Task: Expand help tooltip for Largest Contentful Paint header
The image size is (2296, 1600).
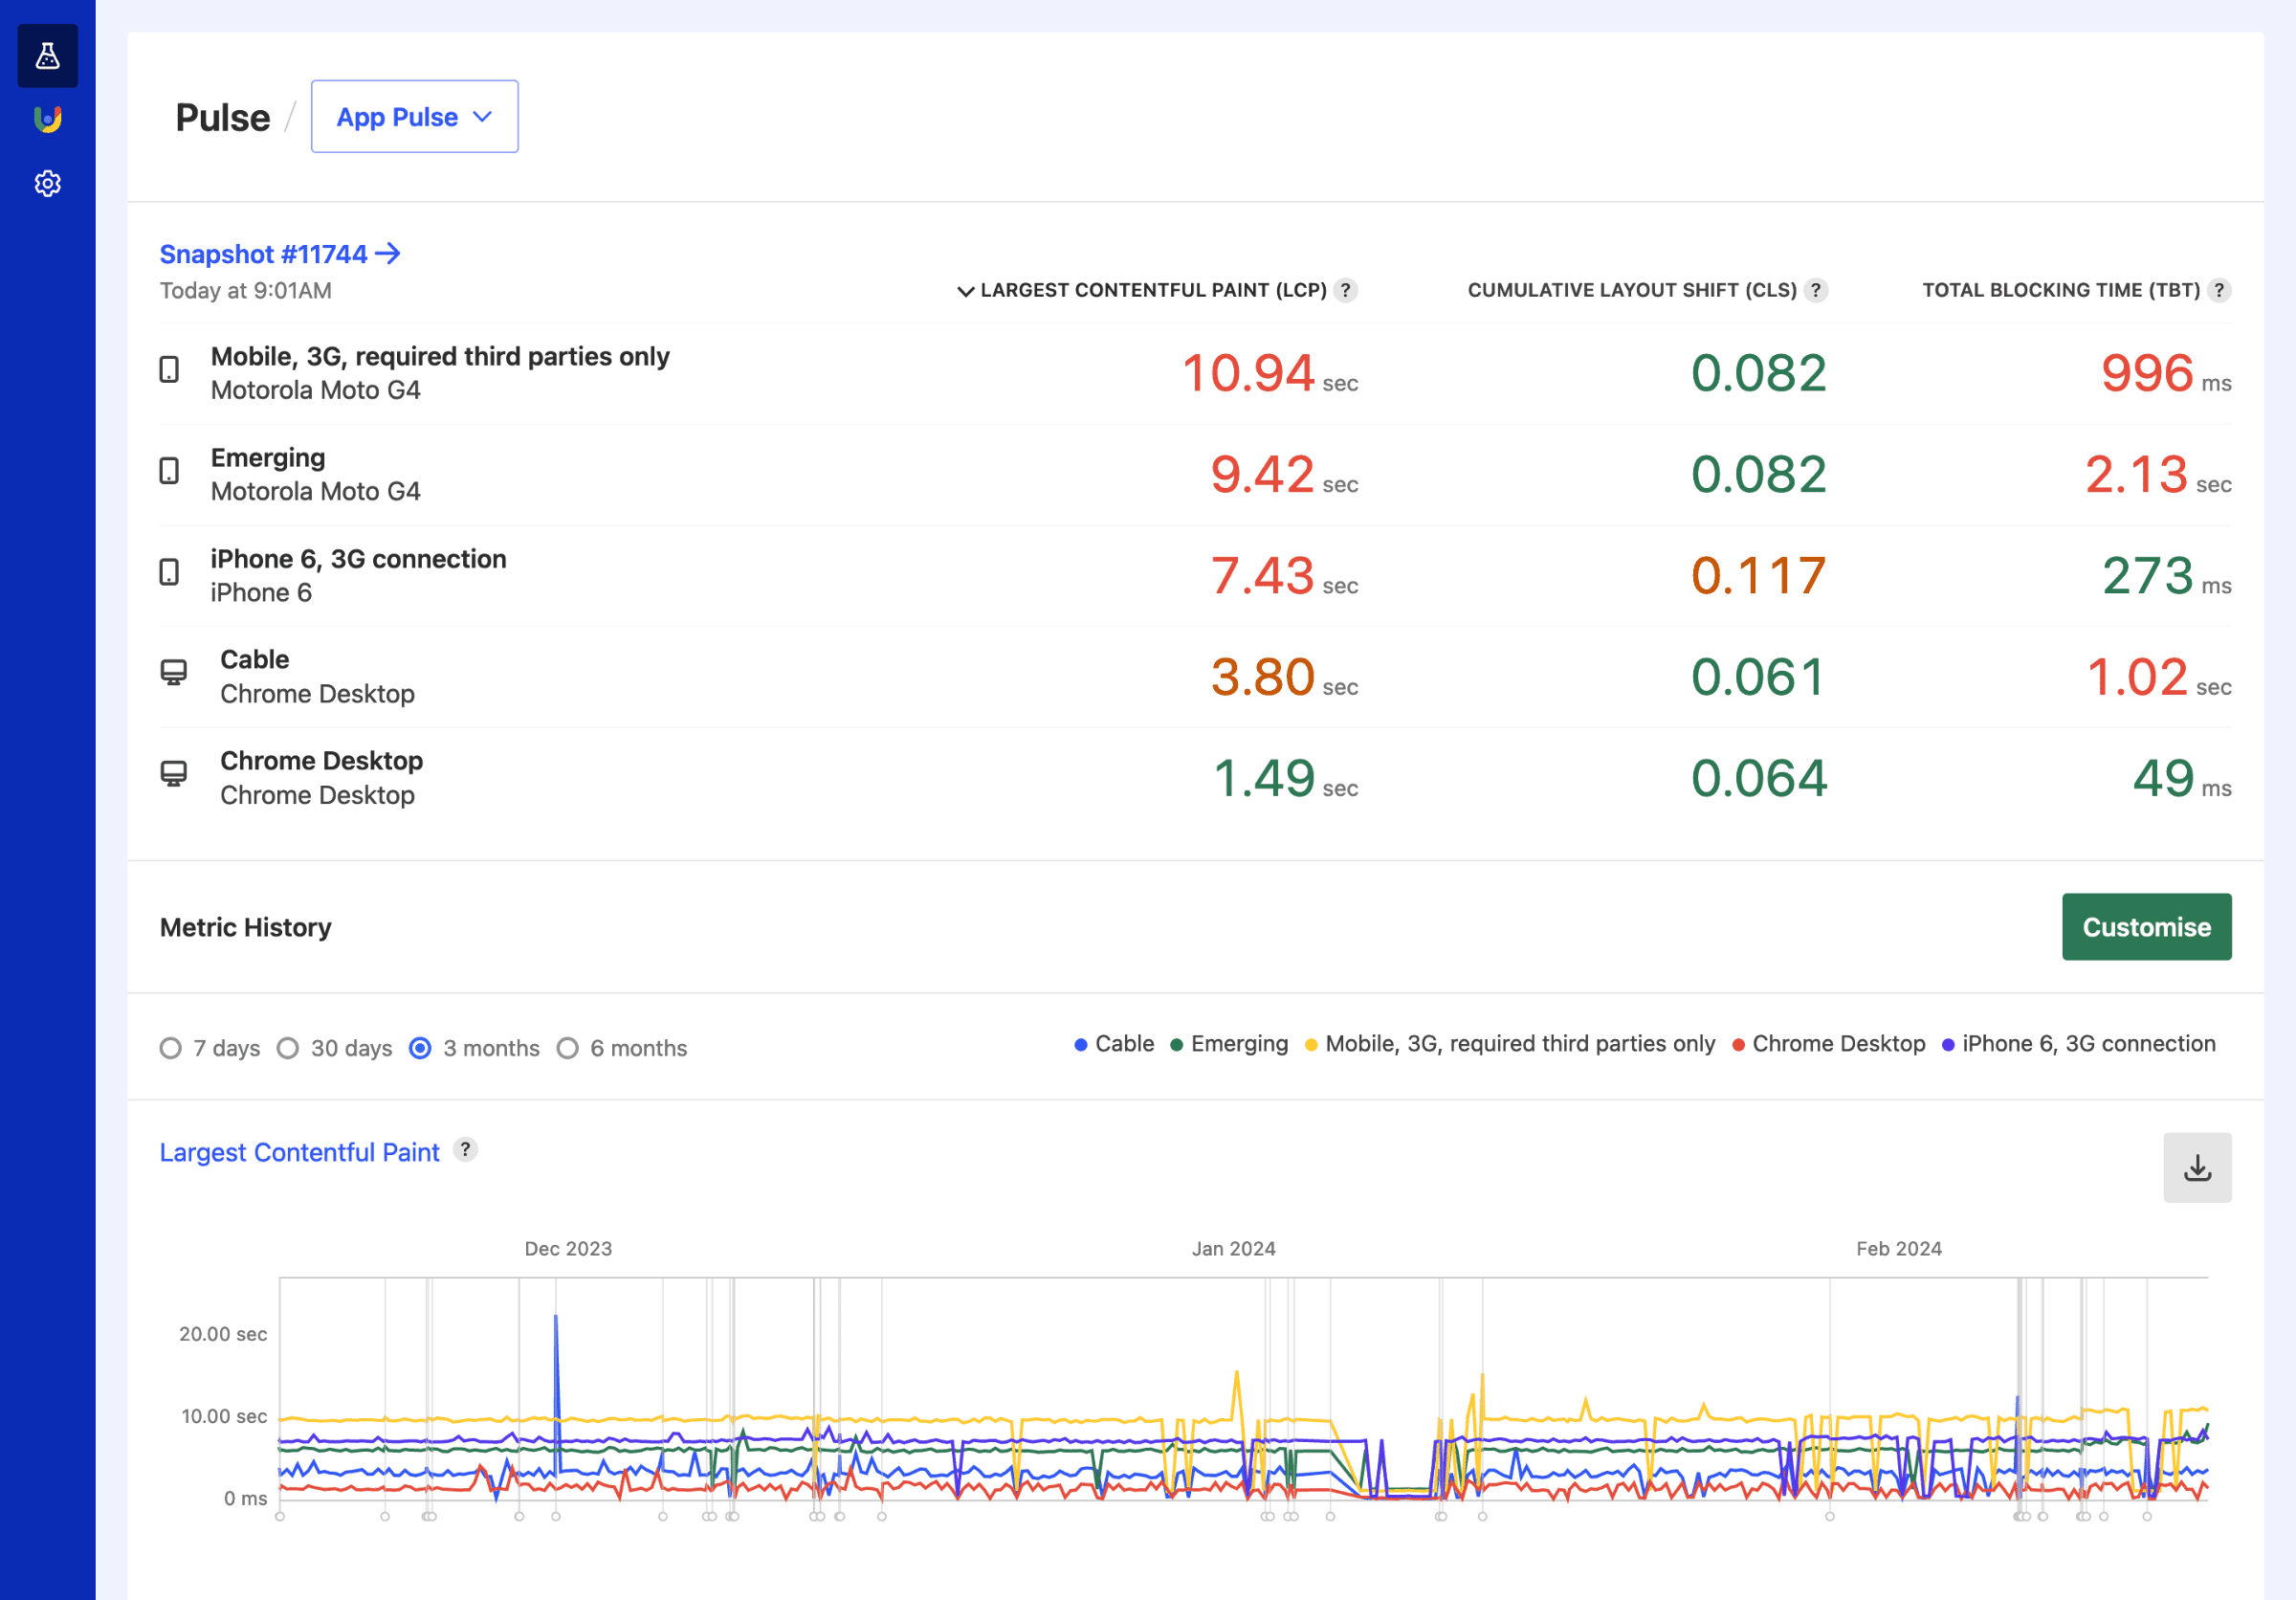Action: [1347, 290]
